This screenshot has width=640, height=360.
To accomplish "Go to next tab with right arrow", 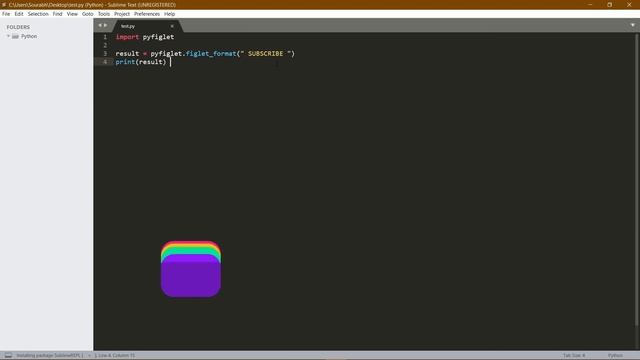I will [106, 25].
